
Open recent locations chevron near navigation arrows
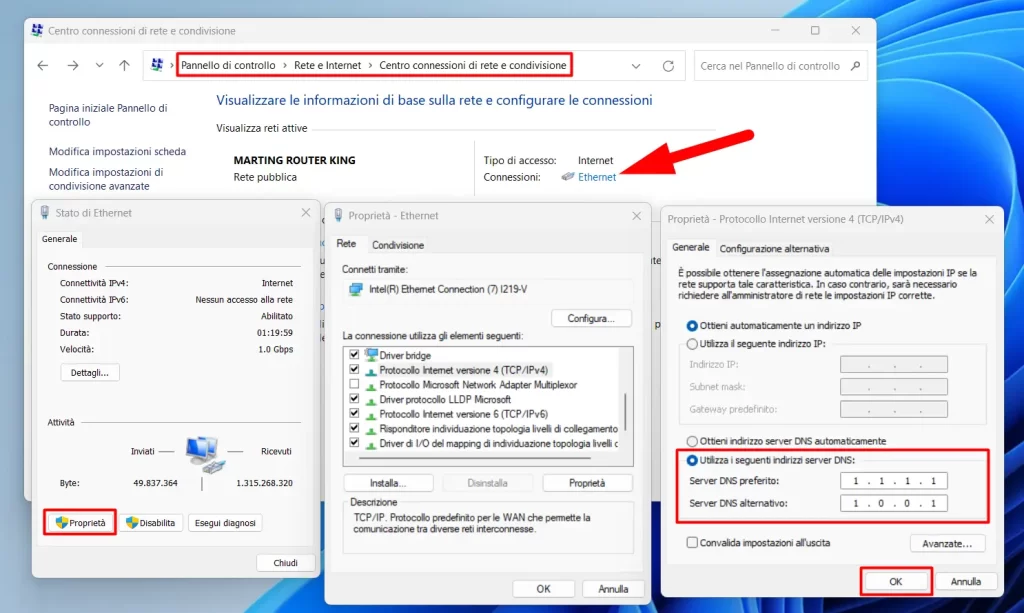tap(99, 65)
